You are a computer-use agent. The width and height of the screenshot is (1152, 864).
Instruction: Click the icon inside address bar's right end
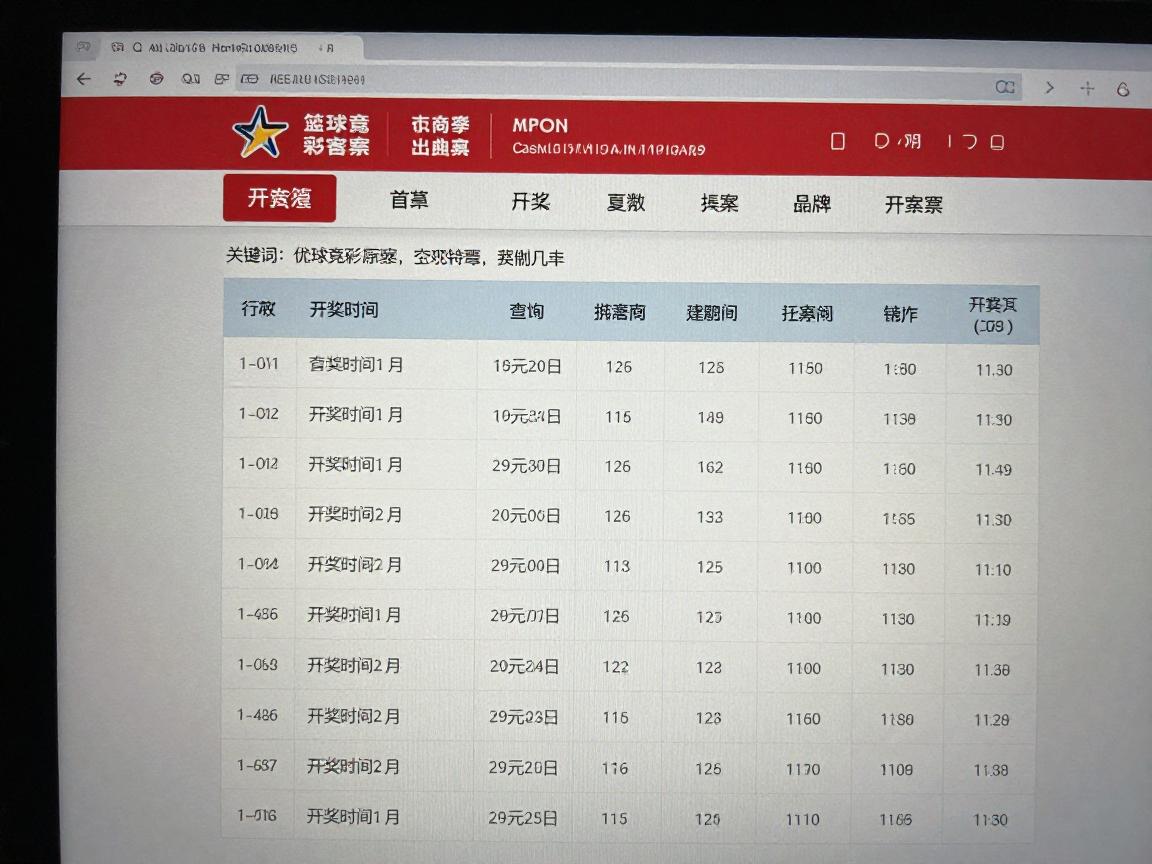pos(1005,87)
